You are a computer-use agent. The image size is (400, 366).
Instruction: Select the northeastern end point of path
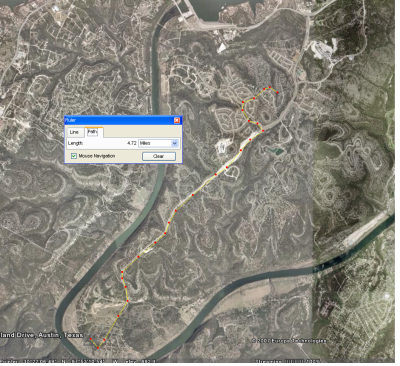click(x=277, y=92)
